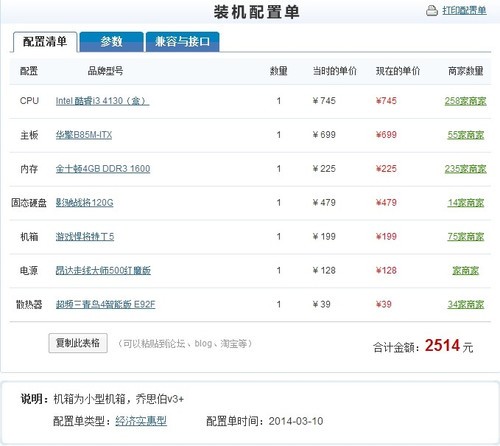Switch to the 参数 tab
Viewport: 500px width, 446px height.
[112, 42]
